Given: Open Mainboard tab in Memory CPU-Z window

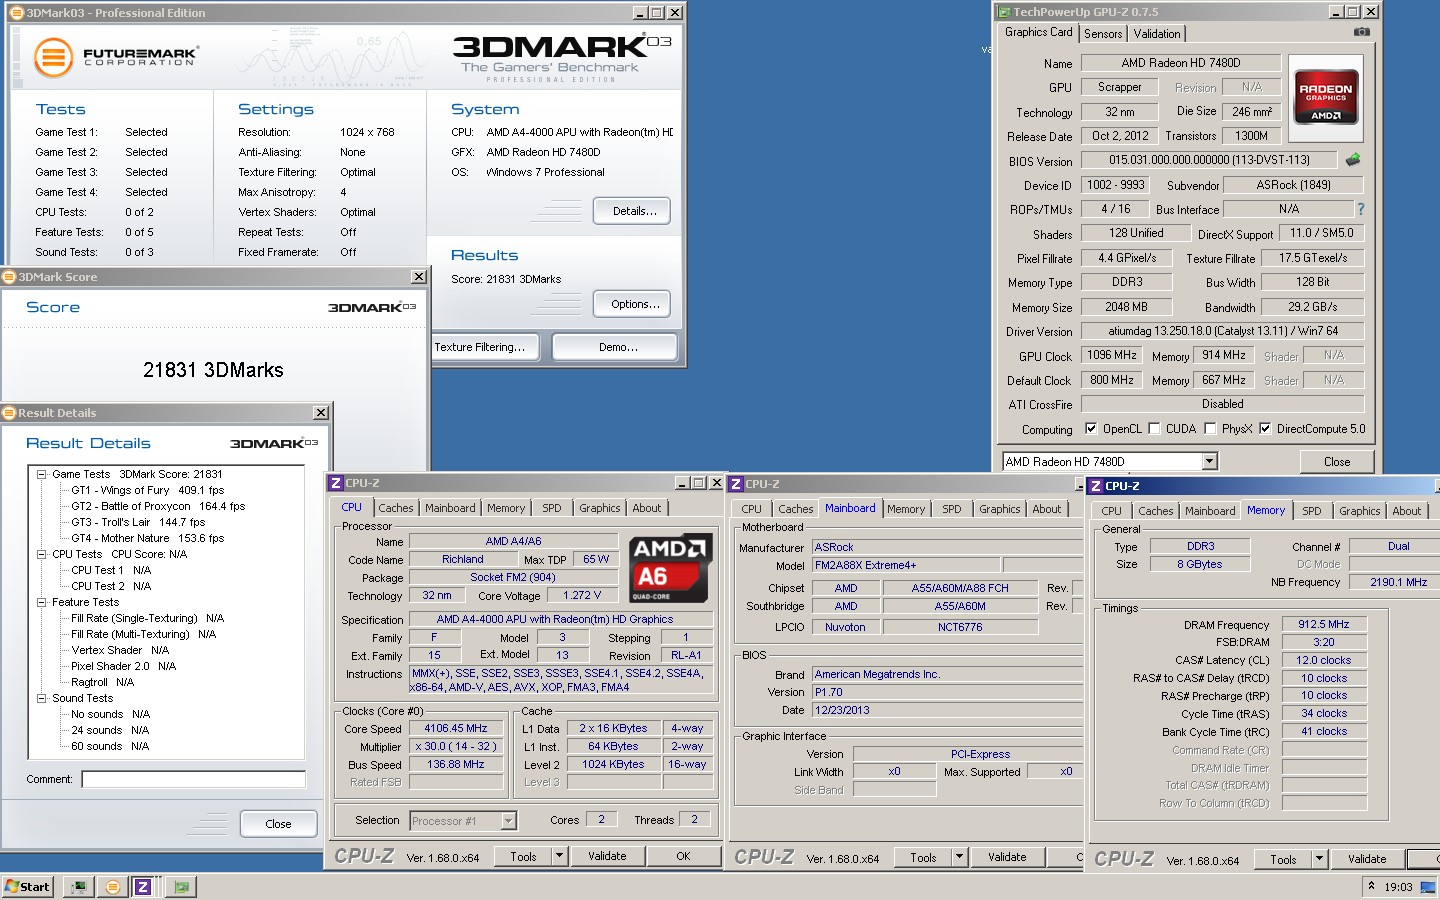Looking at the screenshot, I should (x=1210, y=511).
